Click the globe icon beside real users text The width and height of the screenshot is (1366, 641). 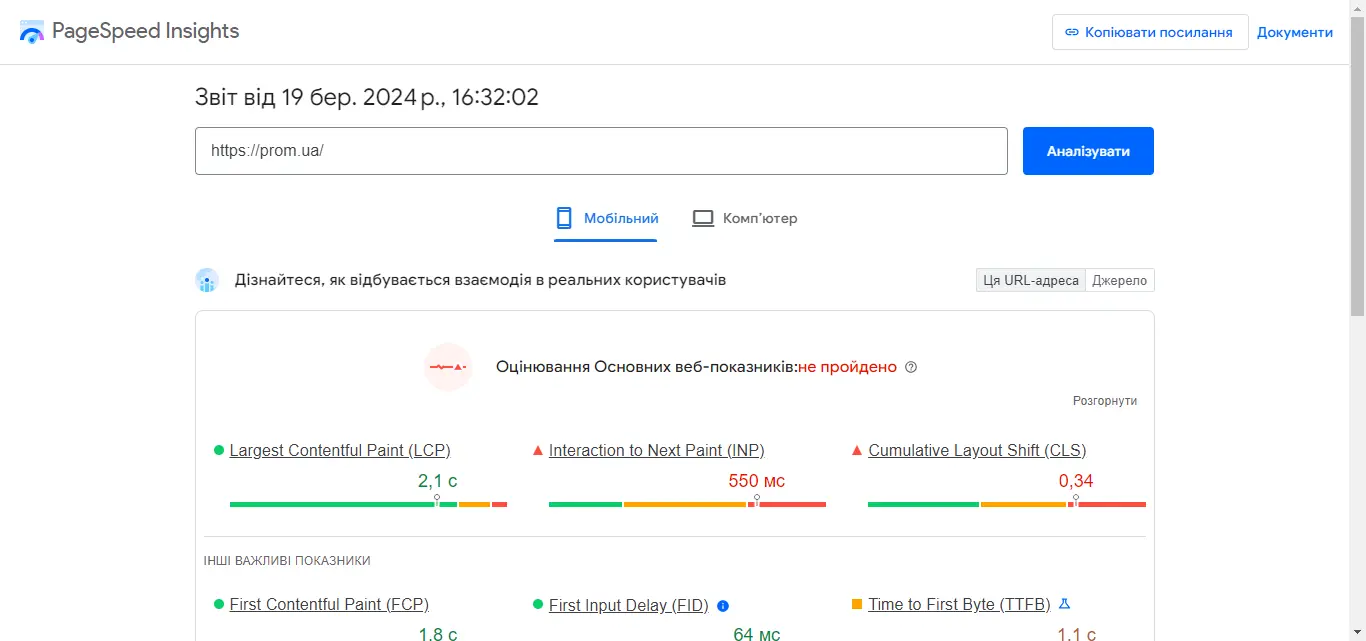pos(207,280)
